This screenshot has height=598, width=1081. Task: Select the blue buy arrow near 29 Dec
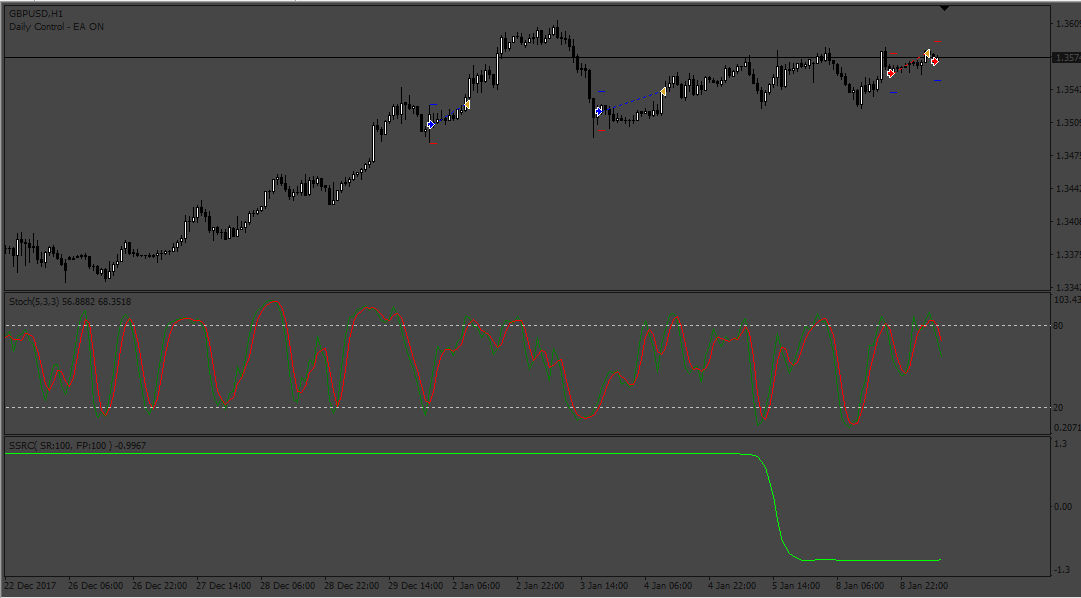[x=431, y=125]
